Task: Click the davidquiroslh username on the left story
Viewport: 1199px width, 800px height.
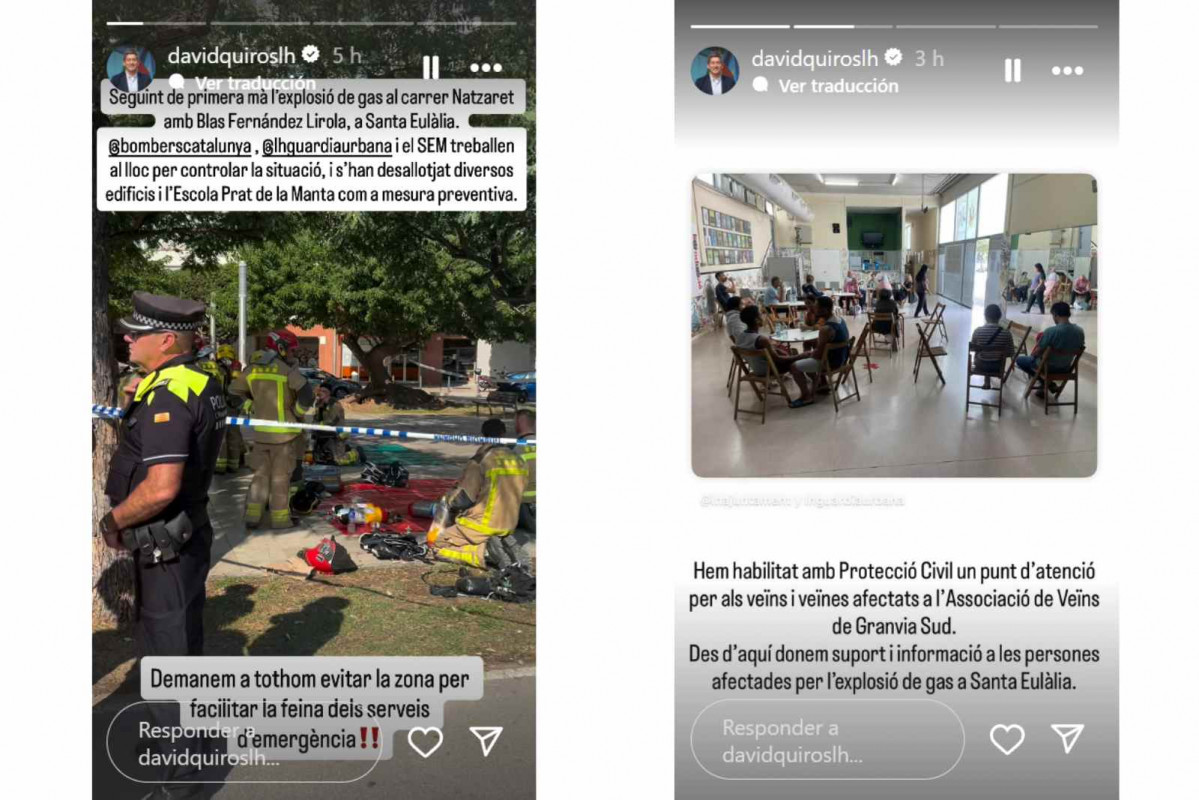Action: click(x=231, y=55)
